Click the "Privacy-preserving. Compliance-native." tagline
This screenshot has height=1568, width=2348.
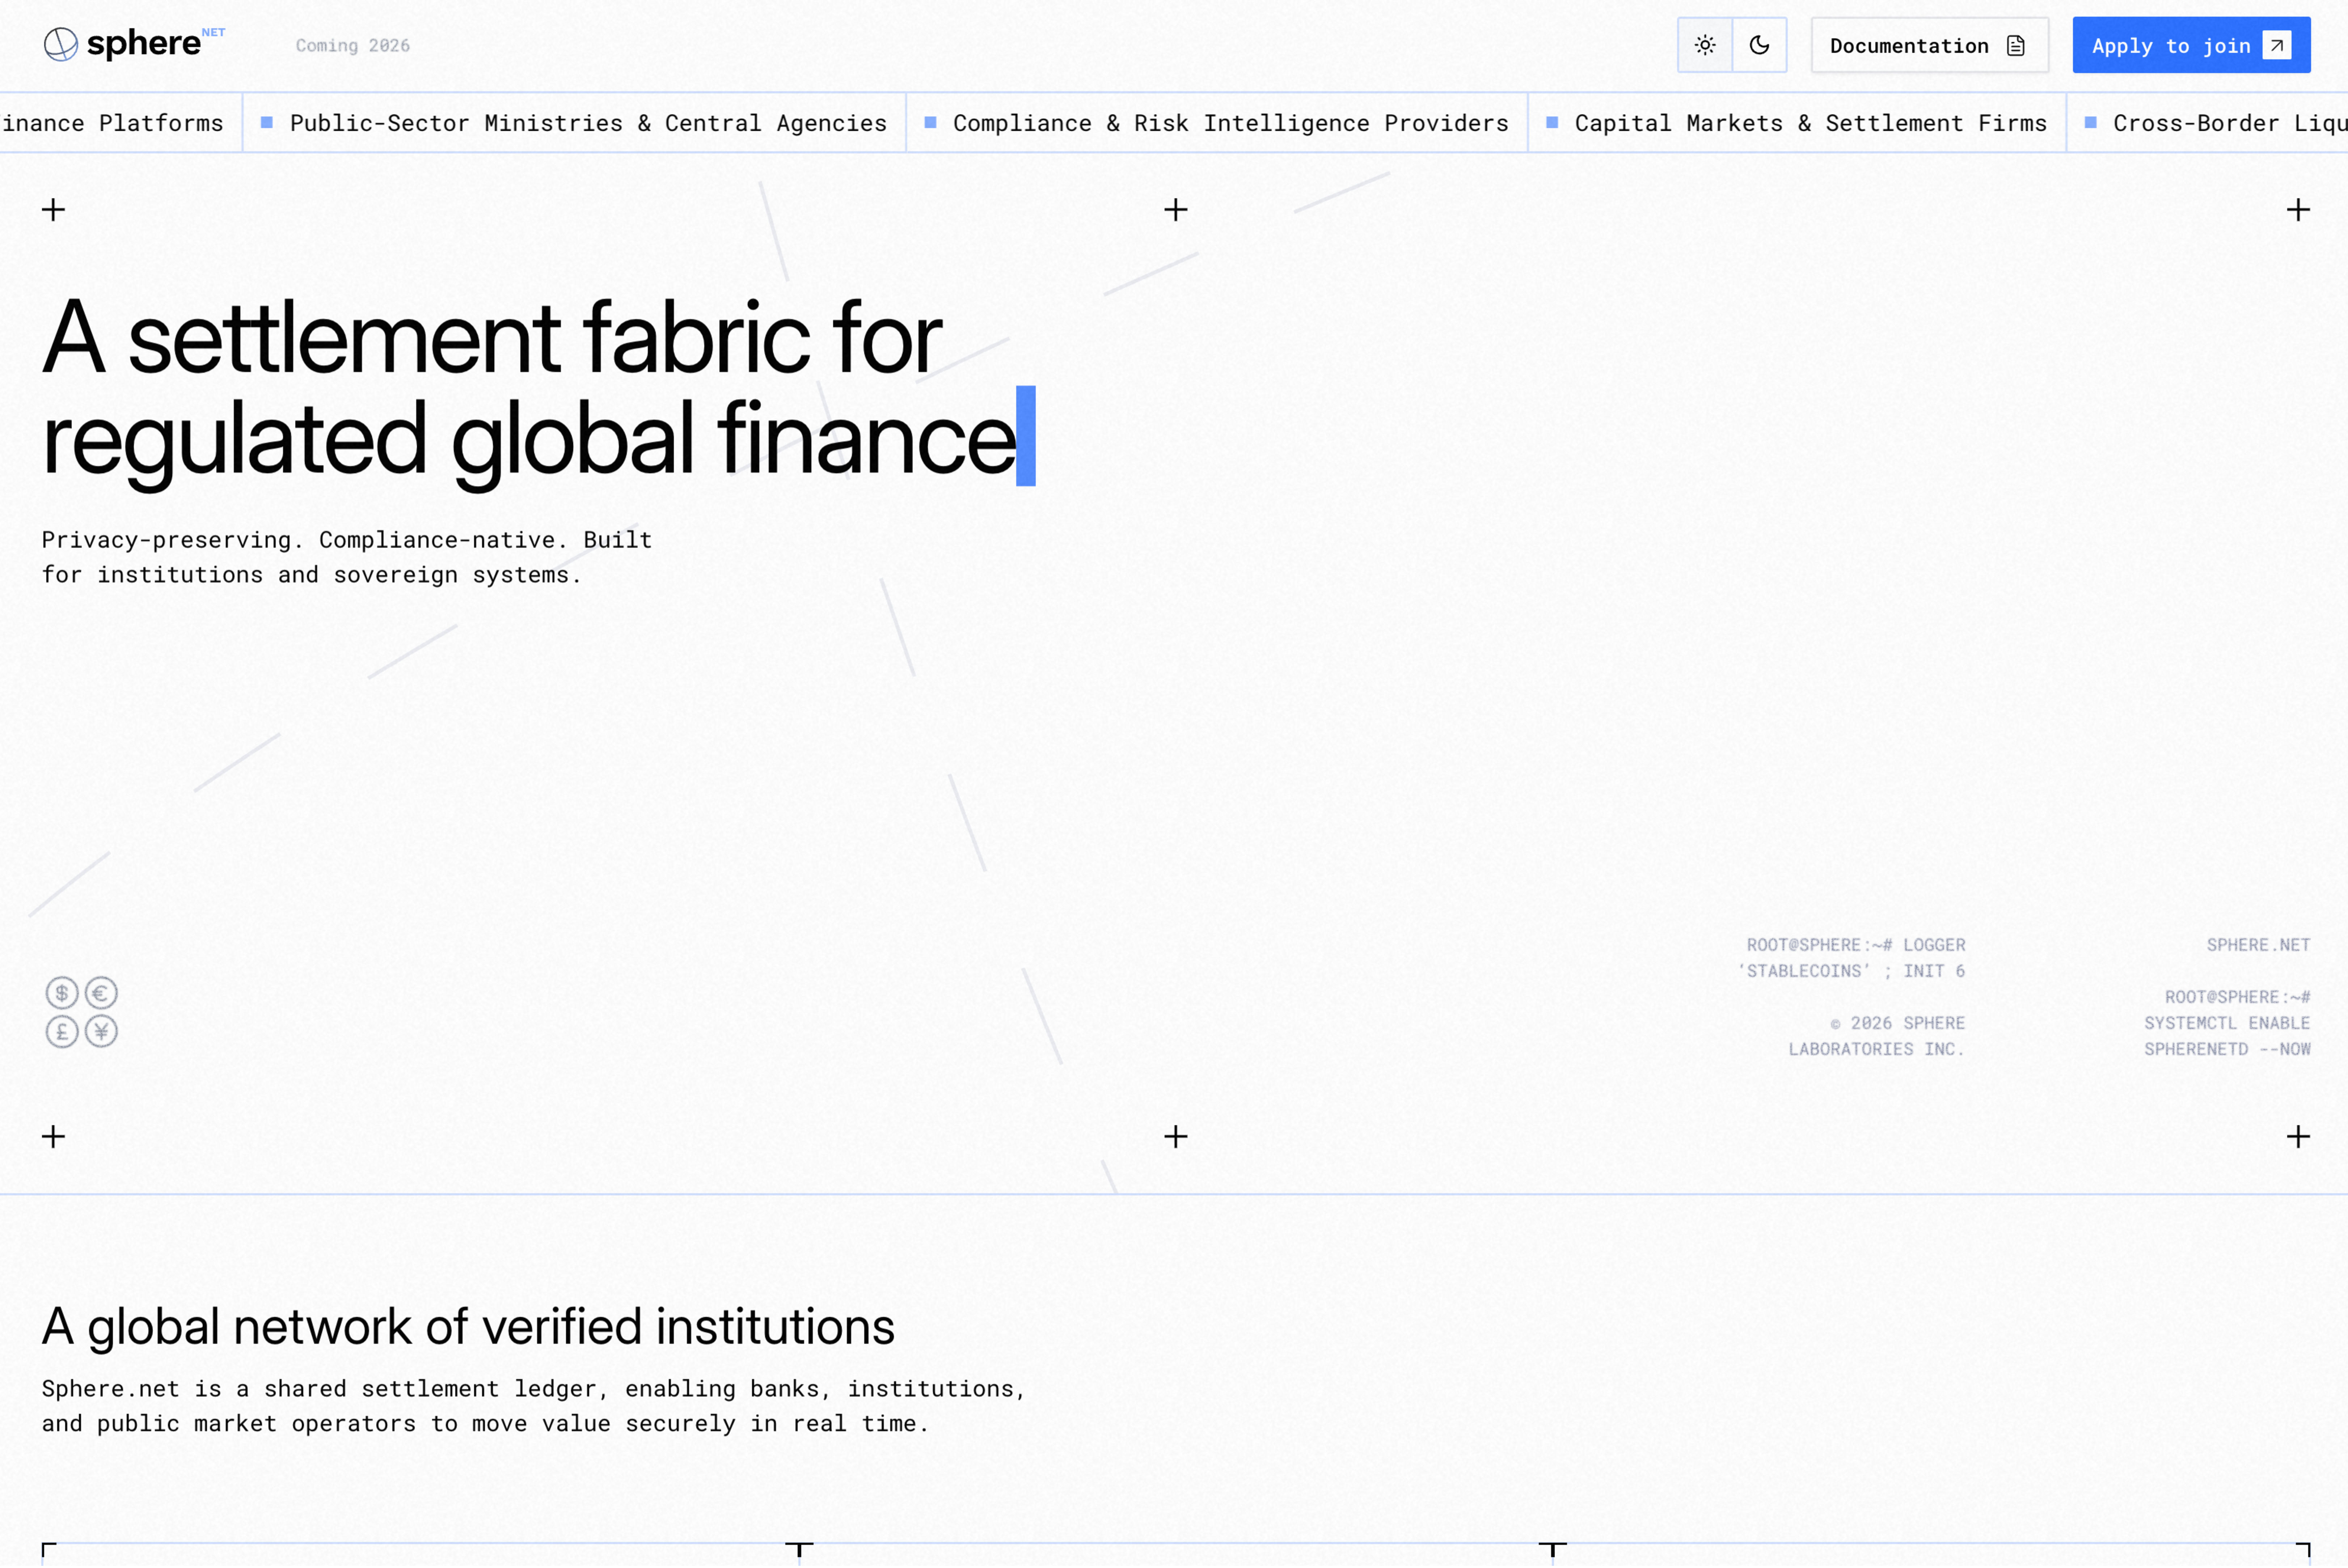click(347, 557)
